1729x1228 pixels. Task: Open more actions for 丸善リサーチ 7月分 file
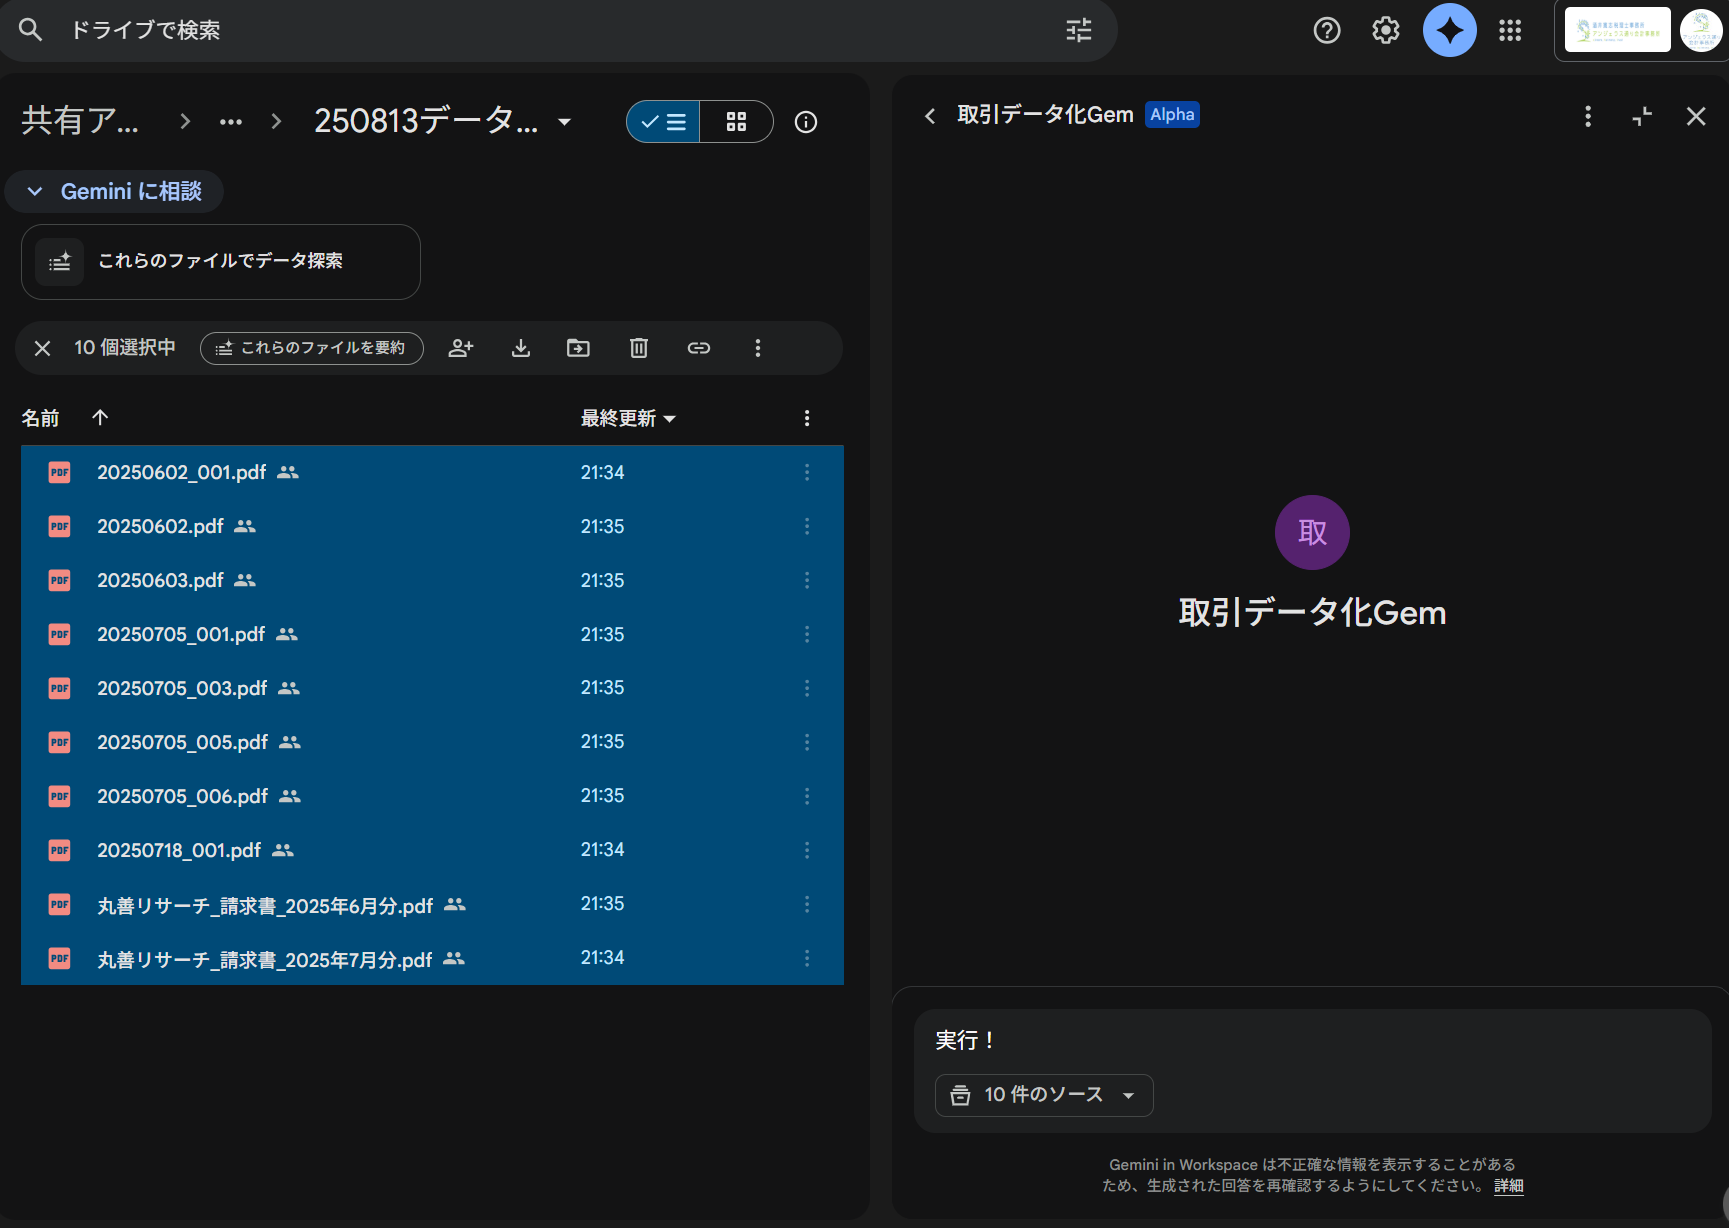(807, 958)
